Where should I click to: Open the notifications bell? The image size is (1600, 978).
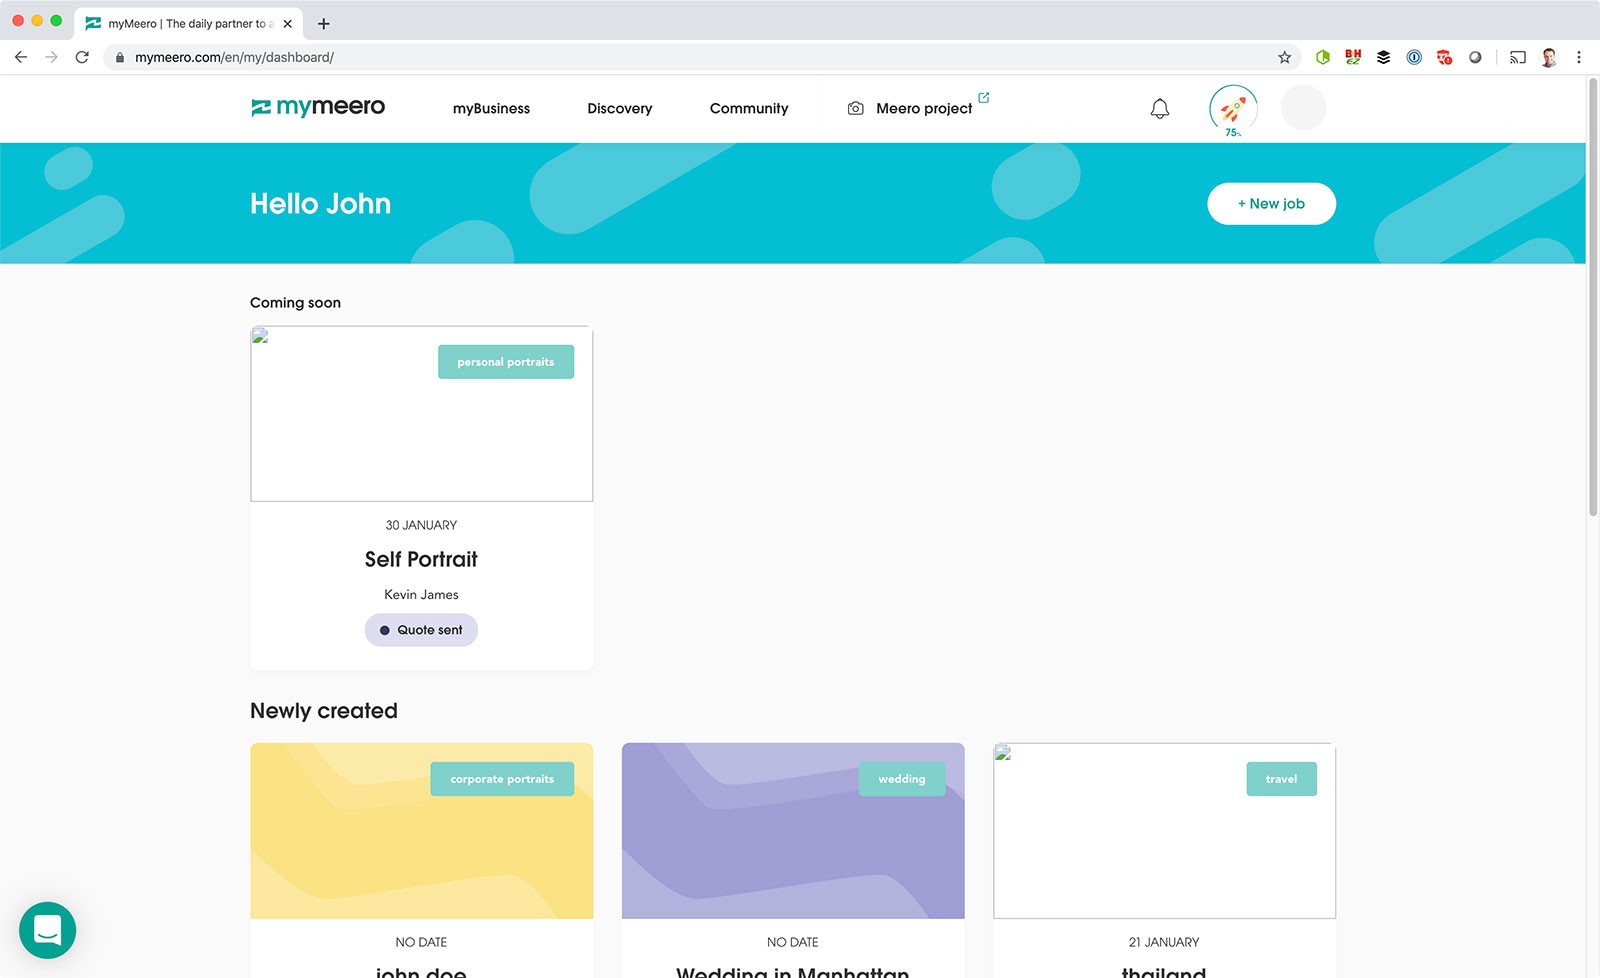click(x=1159, y=109)
